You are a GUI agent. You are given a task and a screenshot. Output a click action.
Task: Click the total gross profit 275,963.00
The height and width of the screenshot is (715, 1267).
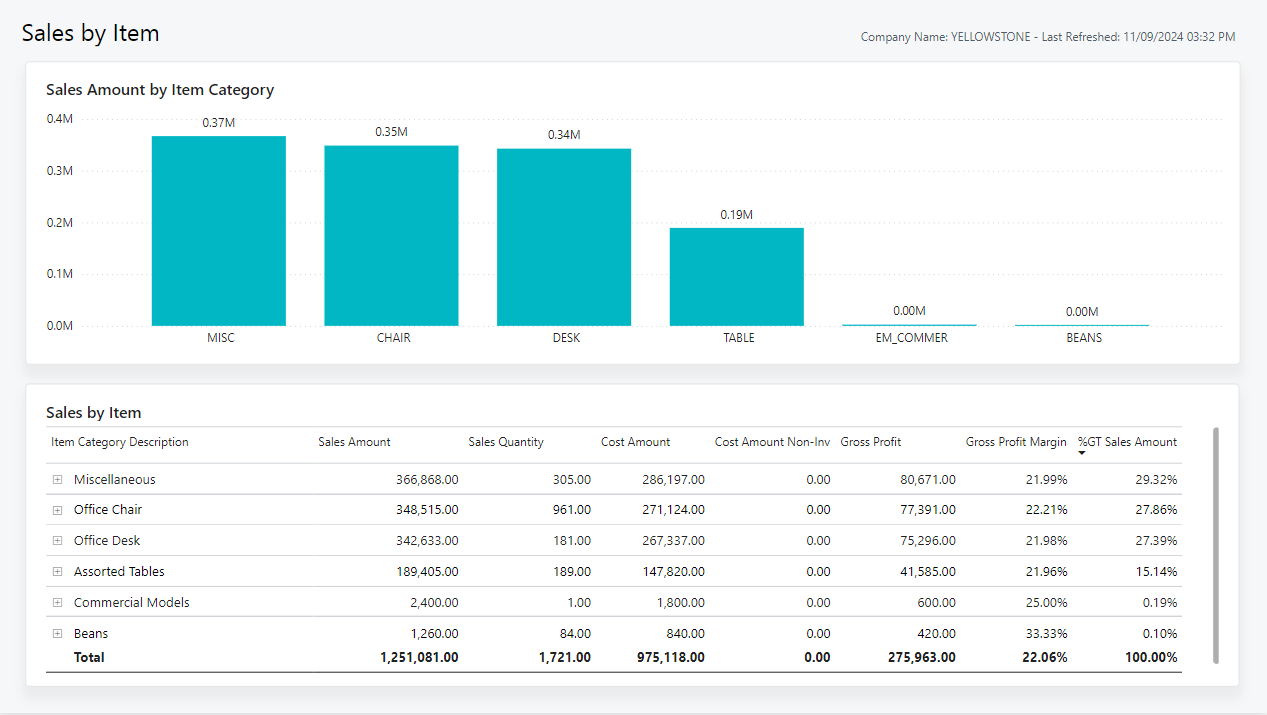coord(922,658)
